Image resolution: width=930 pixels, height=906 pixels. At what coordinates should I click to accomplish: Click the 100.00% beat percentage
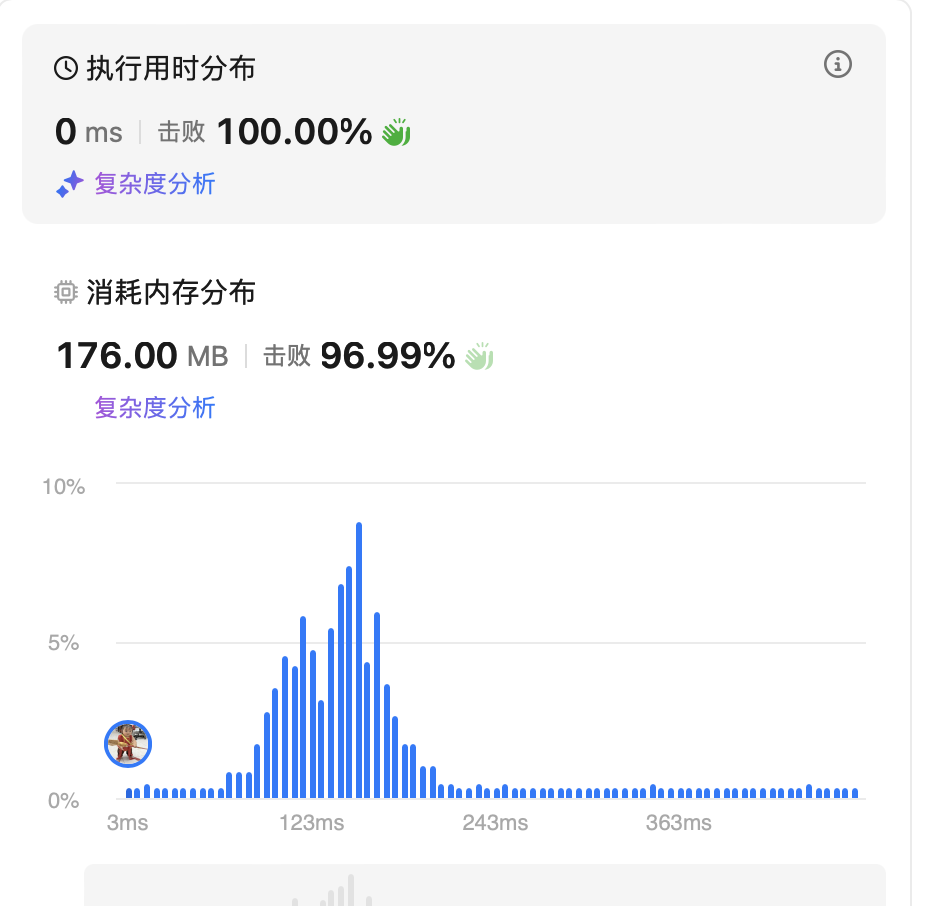(295, 132)
